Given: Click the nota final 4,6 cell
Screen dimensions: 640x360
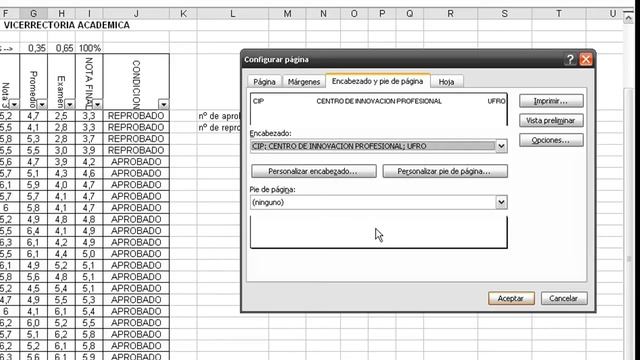Looking at the screenshot, I should [x=89, y=173].
